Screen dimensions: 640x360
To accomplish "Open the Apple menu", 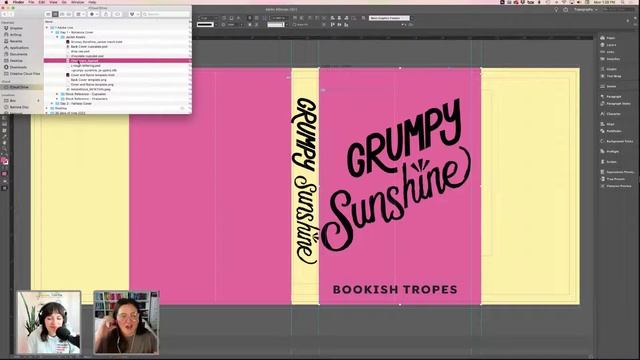I will tap(6, 2).
